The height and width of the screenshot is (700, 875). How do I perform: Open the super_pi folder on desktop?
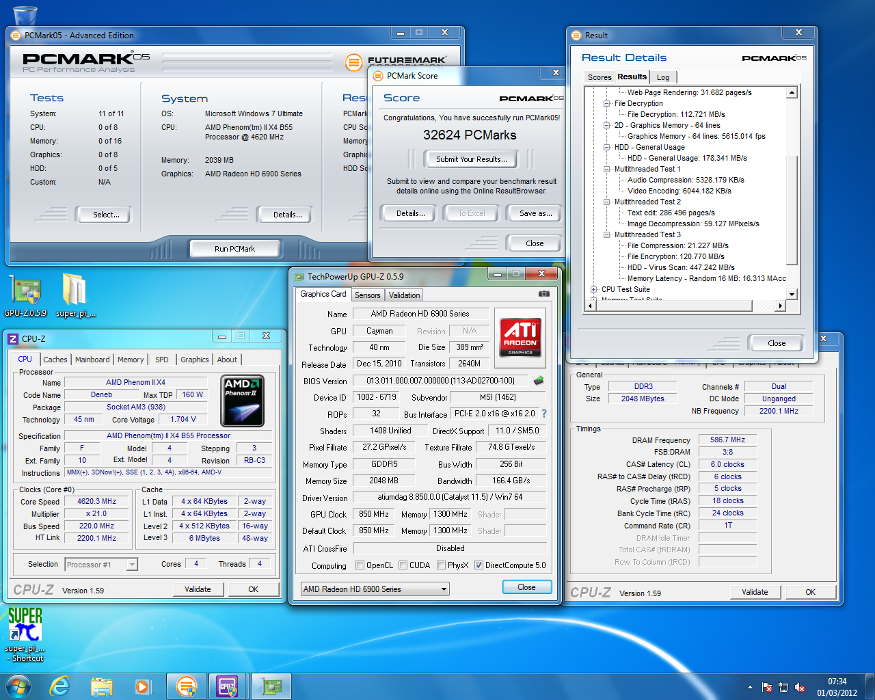click(75, 296)
